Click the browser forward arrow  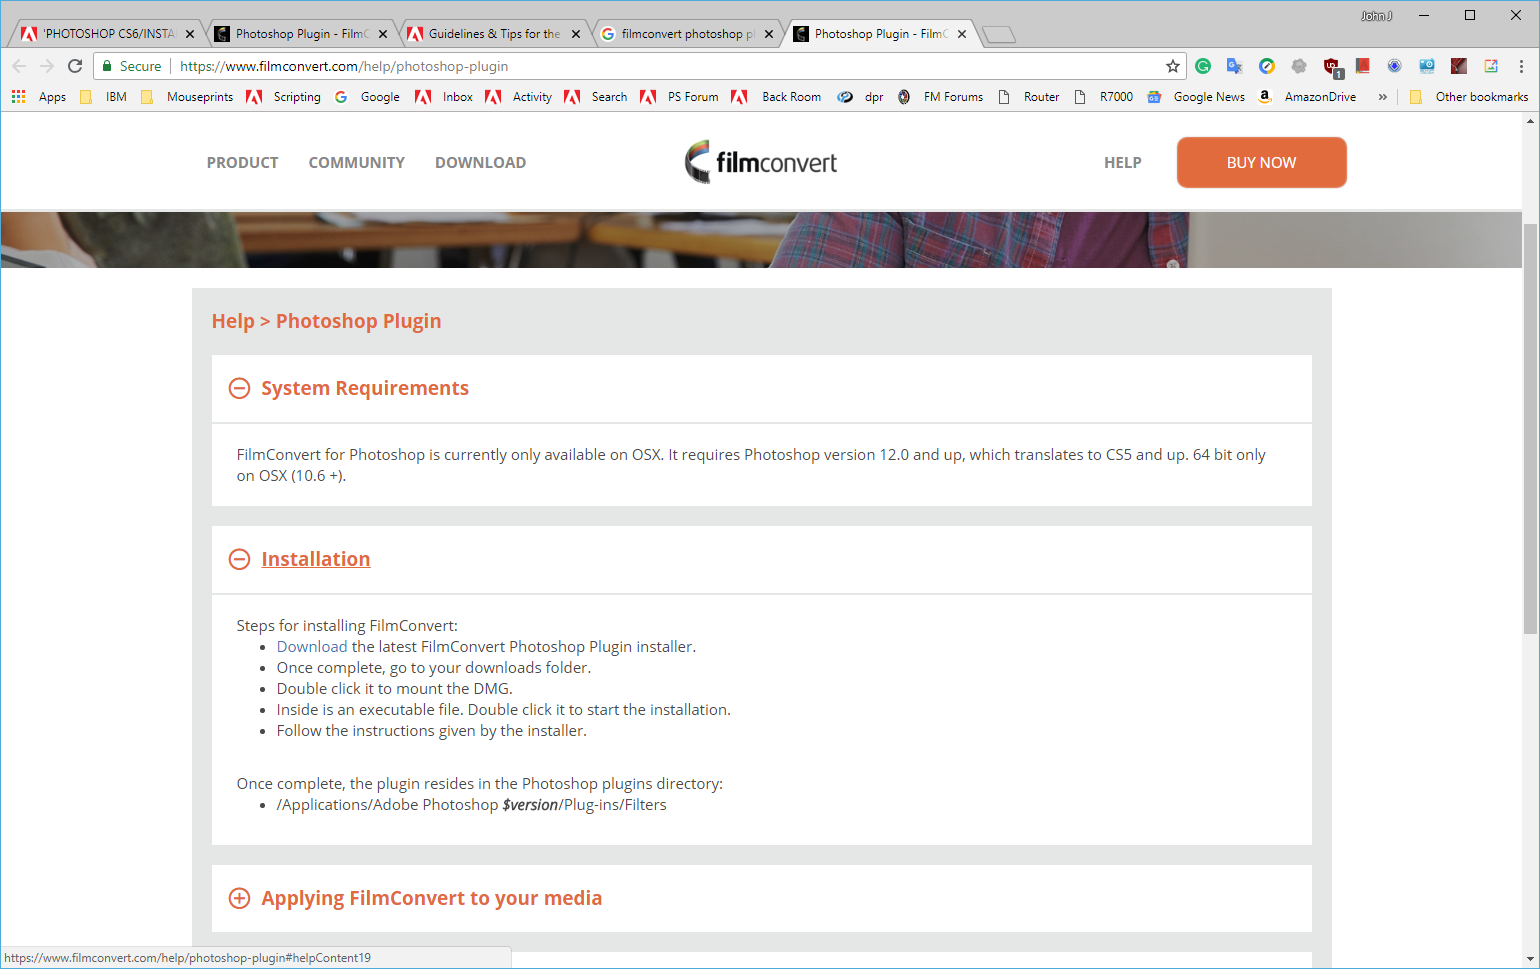coord(47,66)
